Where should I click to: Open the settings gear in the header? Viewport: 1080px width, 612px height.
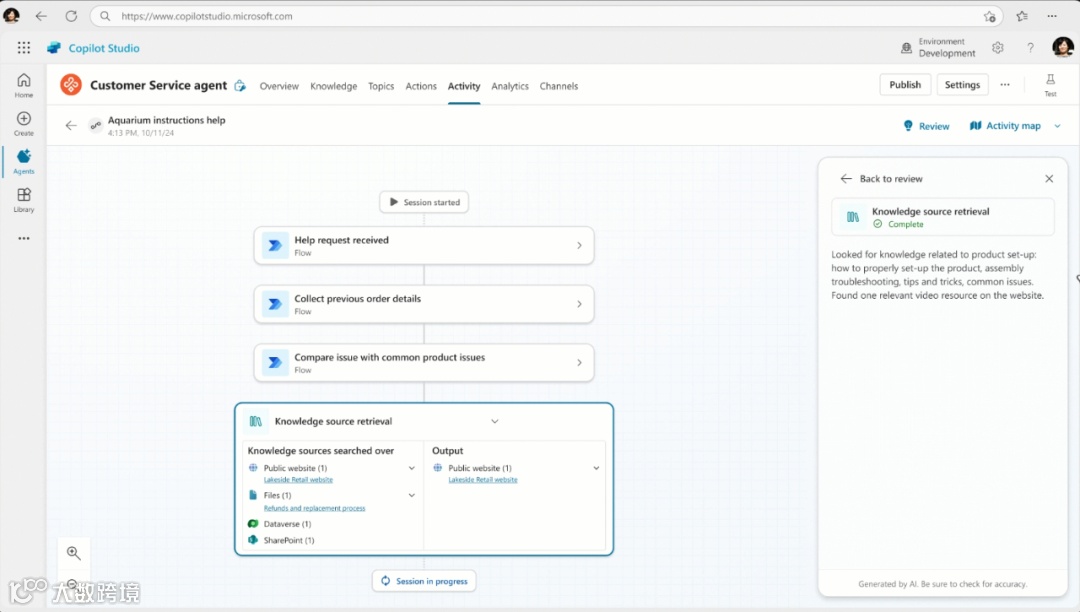[997, 48]
